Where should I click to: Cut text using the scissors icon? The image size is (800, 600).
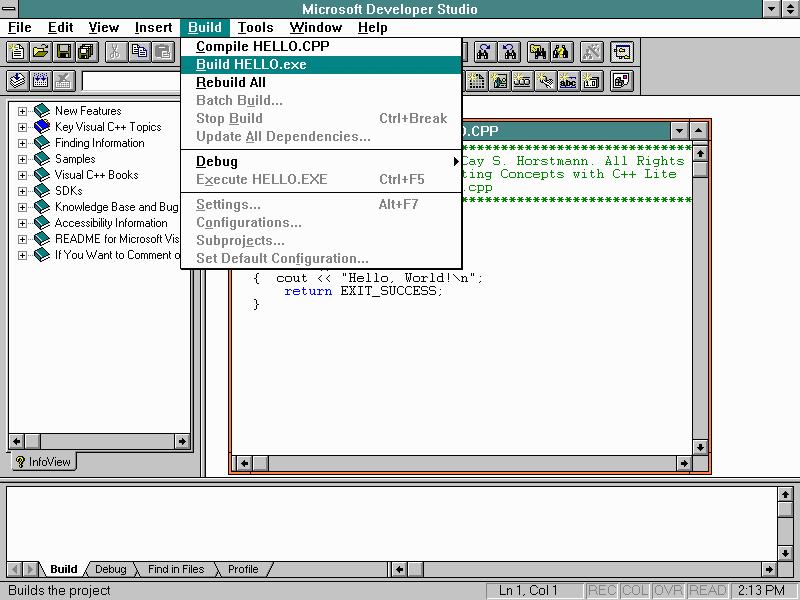tap(116, 52)
